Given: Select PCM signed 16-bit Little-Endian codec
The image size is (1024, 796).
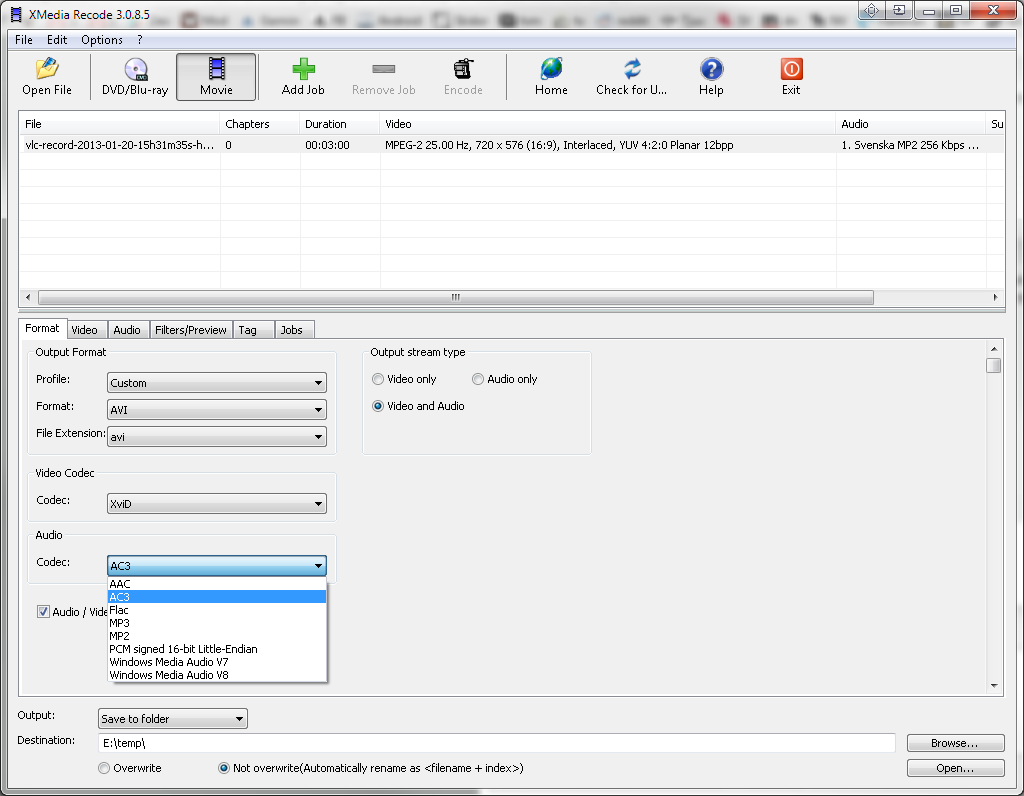Looking at the screenshot, I should point(217,649).
